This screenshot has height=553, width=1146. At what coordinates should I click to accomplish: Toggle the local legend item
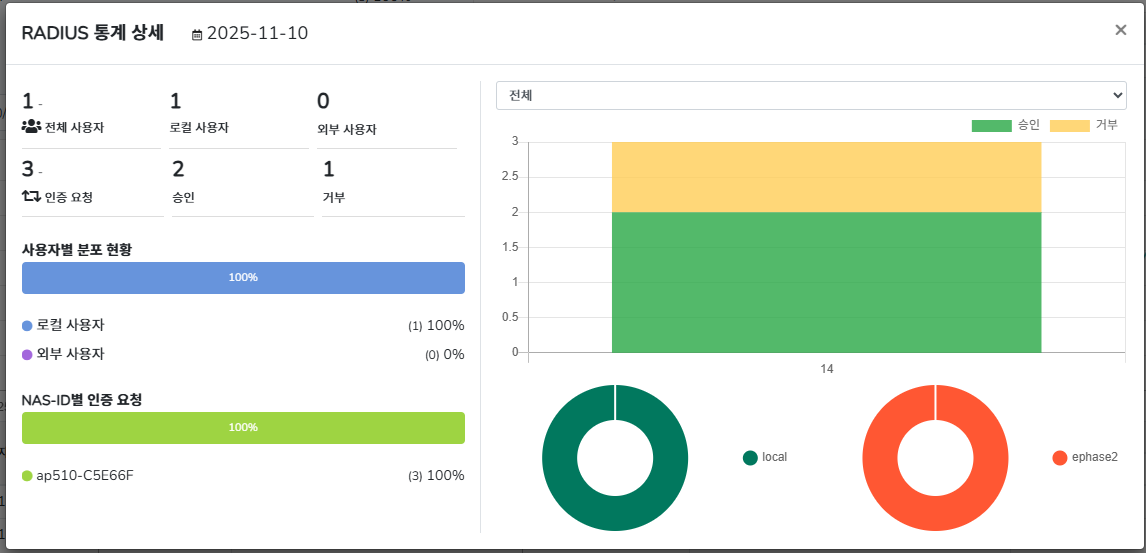point(765,457)
